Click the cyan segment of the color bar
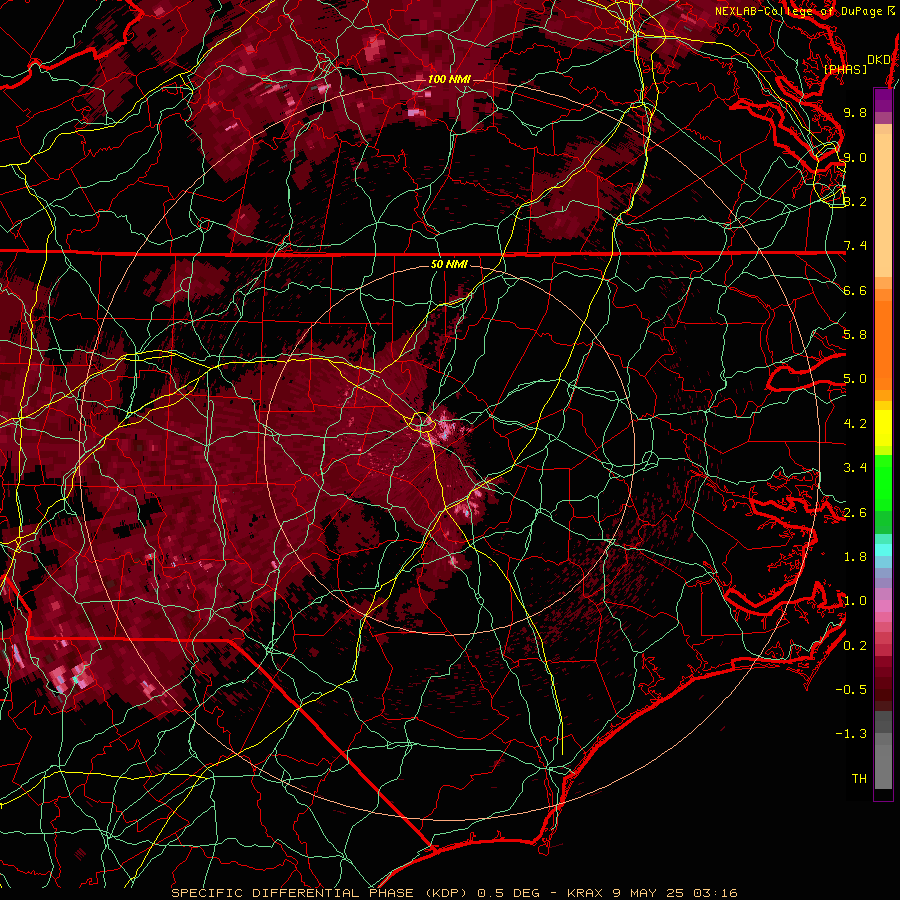This screenshot has height=900, width=900. point(883,550)
